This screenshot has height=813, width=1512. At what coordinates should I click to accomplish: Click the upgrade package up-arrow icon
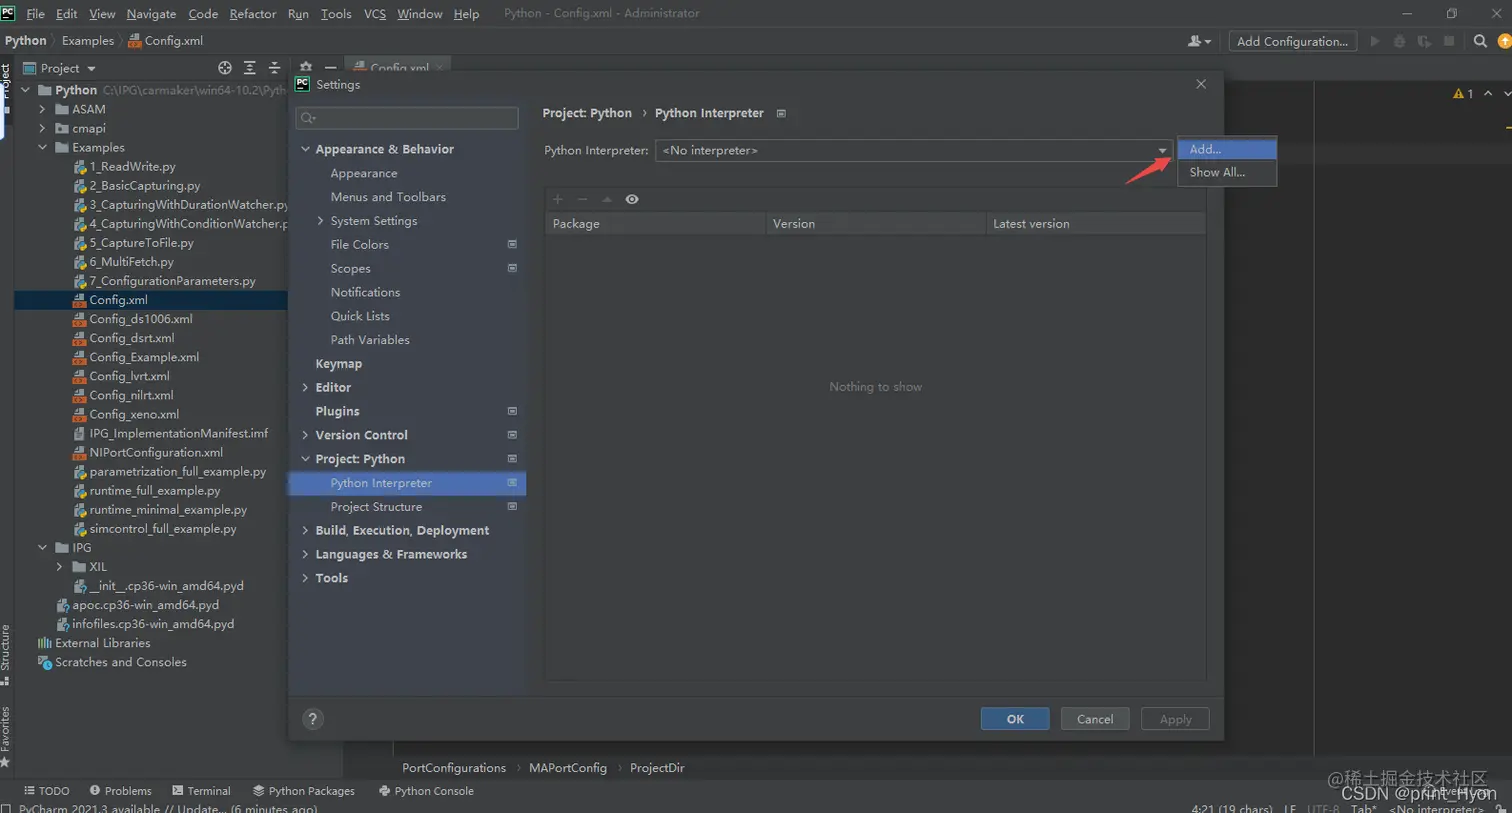click(607, 199)
